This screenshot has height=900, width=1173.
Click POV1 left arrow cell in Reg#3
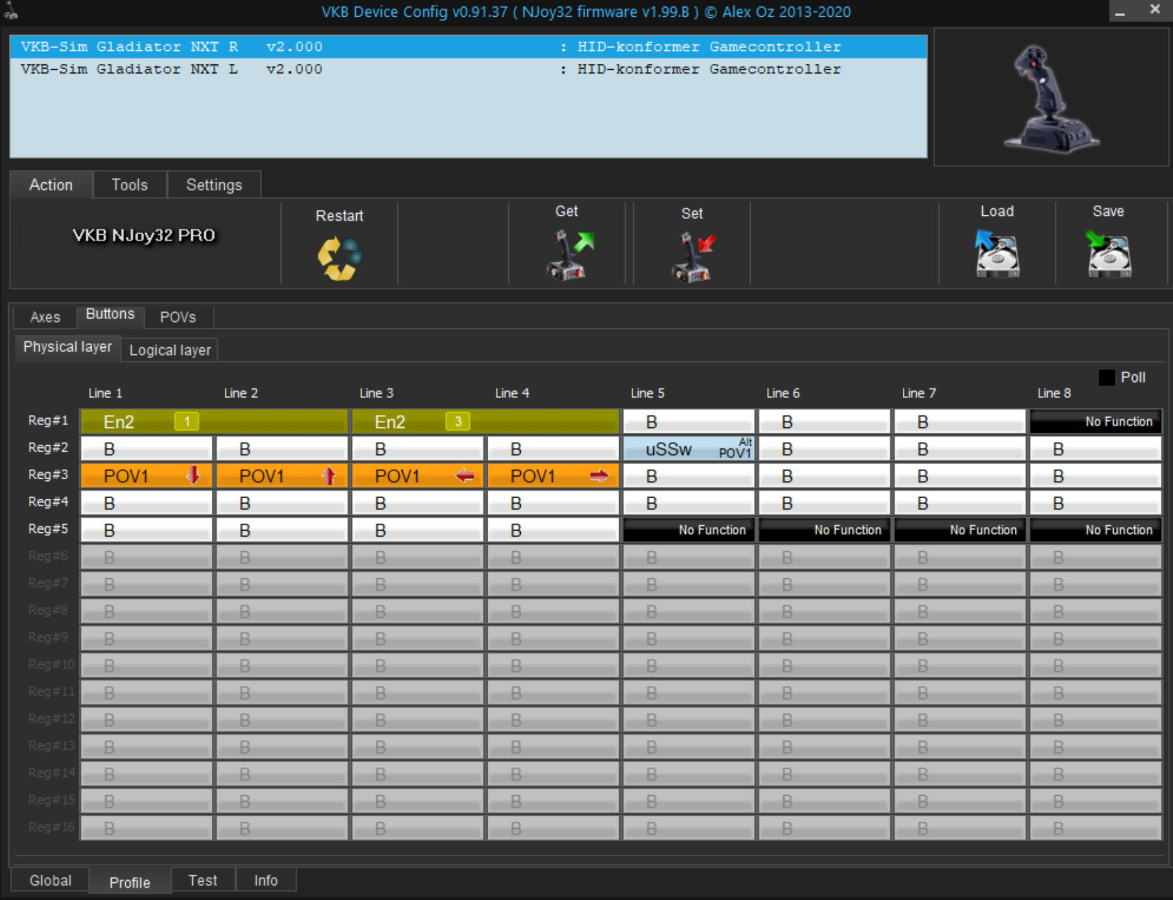point(417,476)
